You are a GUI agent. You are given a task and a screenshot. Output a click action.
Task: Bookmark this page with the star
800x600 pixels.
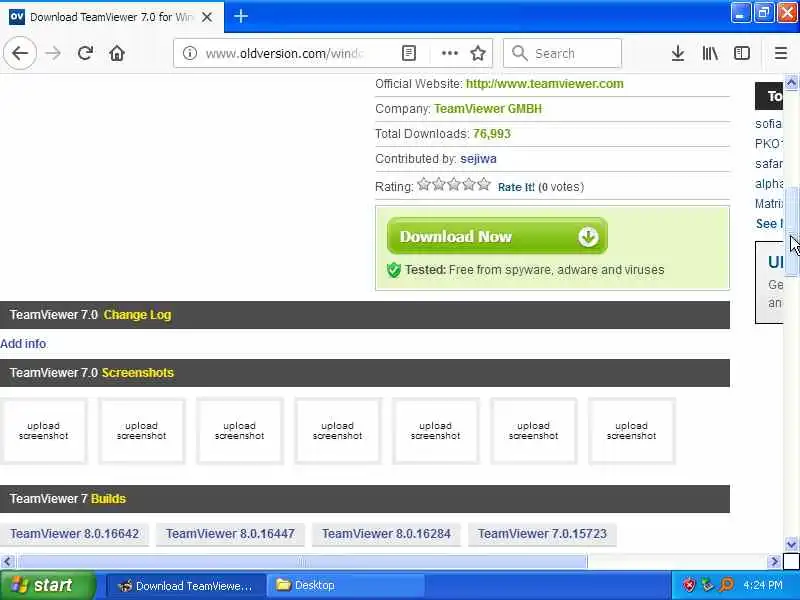(x=478, y=53)
